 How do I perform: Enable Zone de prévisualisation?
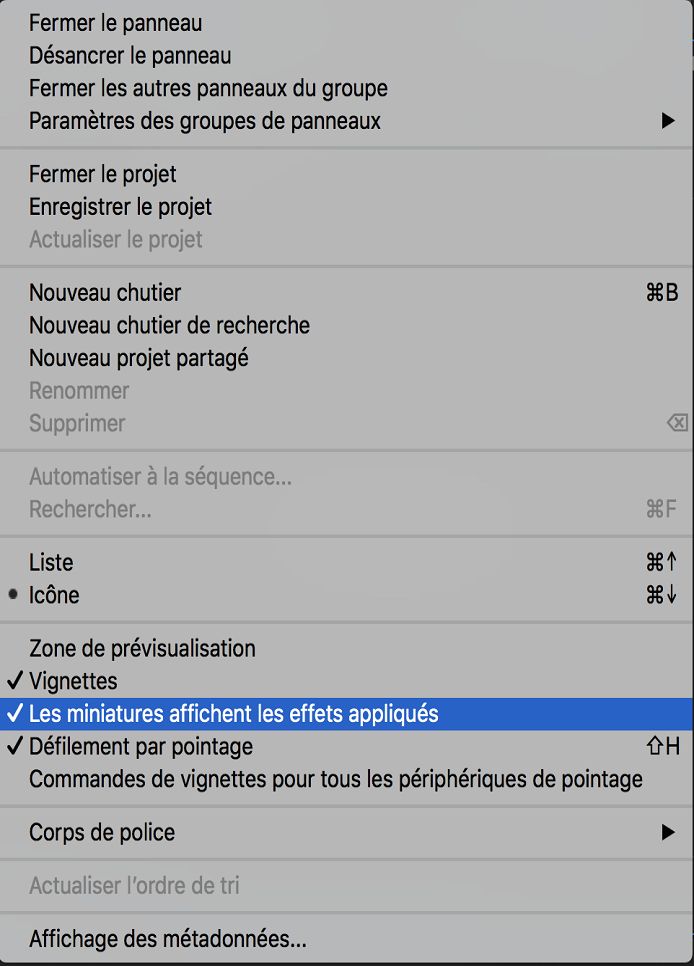click(x=142, y=648)
